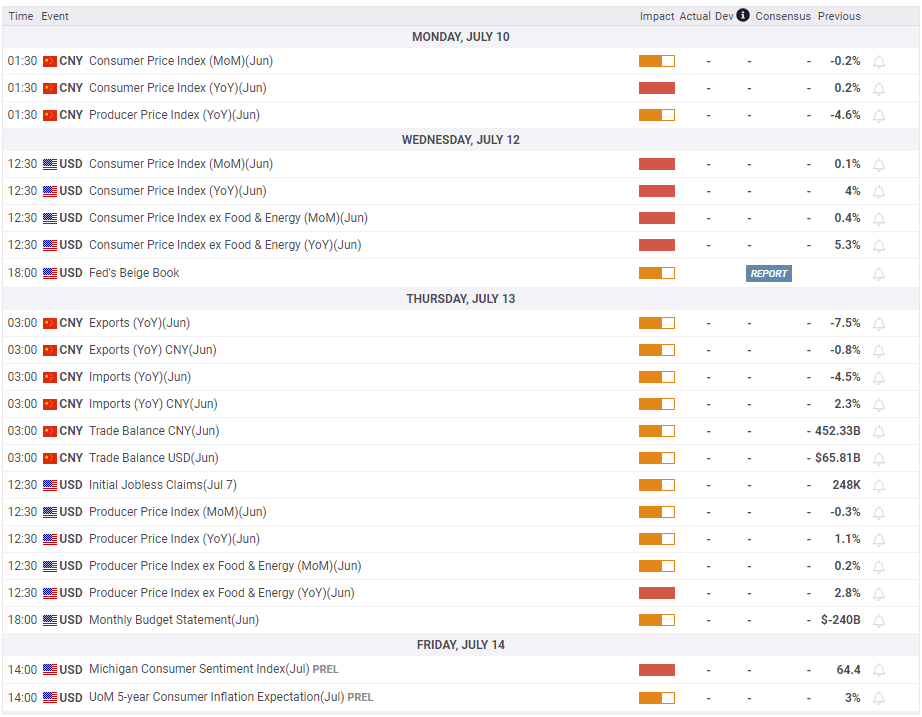Expand the USD Producer Price Index (YoY)(Jun) row
Screen dimensions: 922x717
coord(174,539)
